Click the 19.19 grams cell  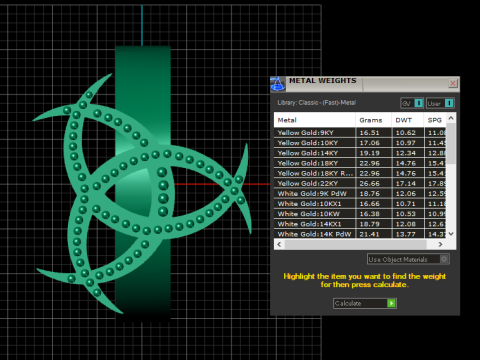[x=374, y=153]
